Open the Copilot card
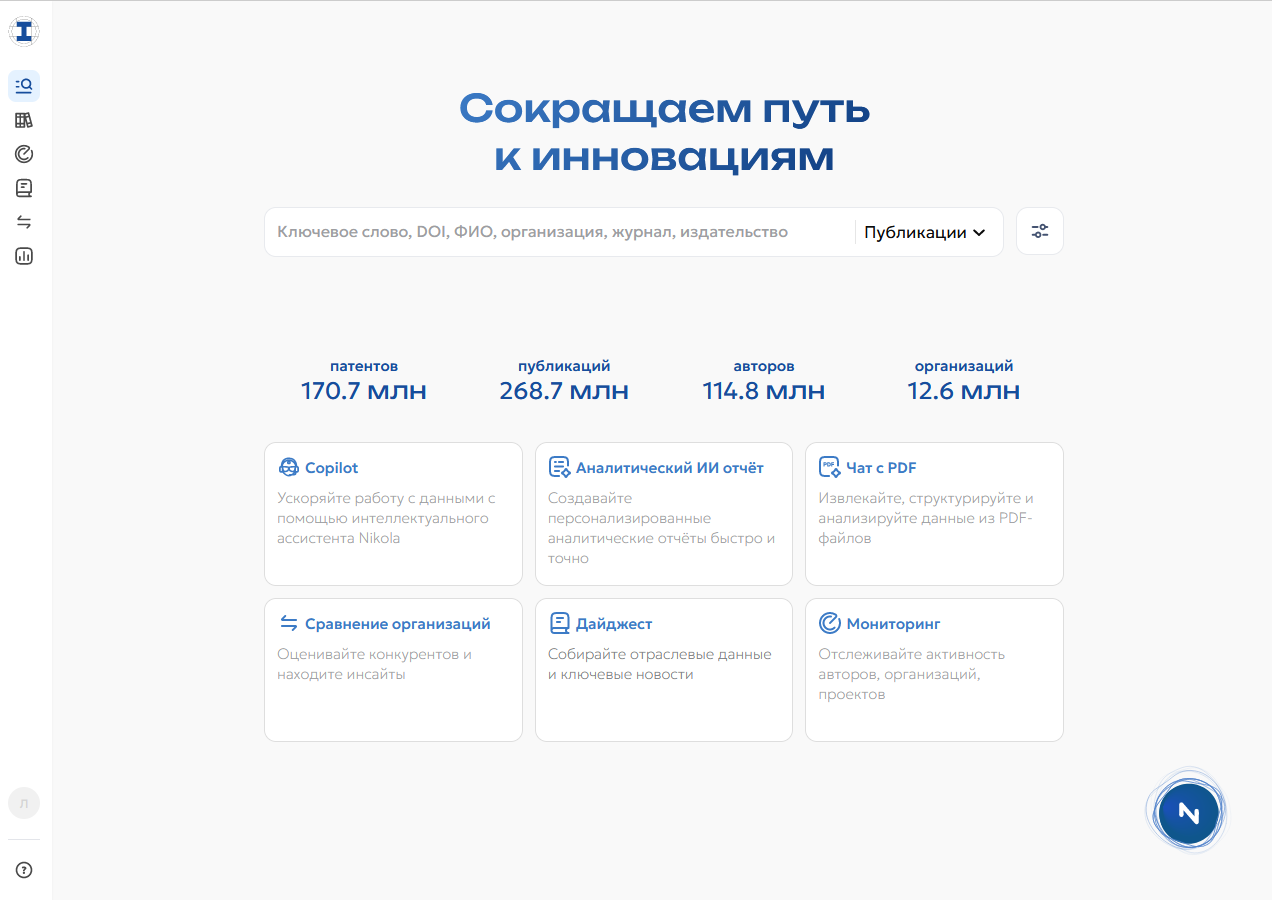 click(x=393, y=514)
